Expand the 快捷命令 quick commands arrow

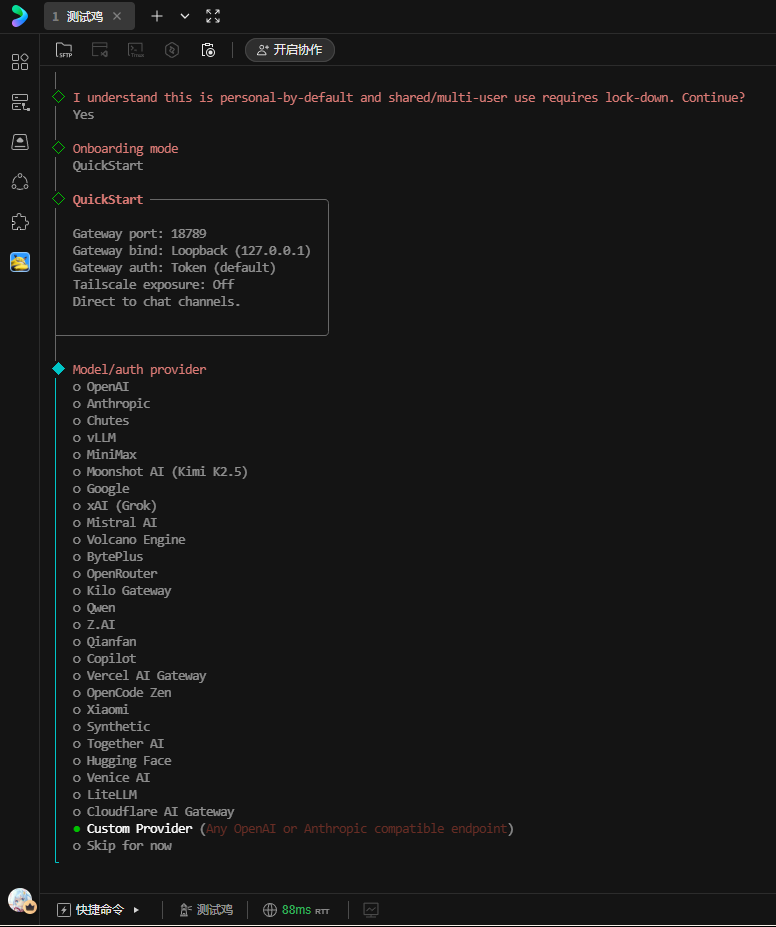point(136,910)
